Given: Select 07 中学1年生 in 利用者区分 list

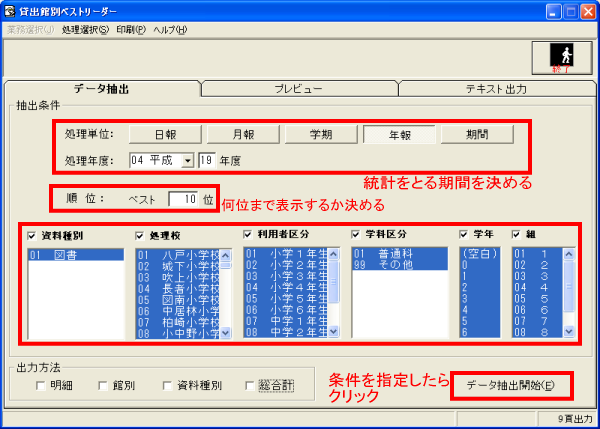Looking at the screenshot, I should pyautogui.click(x=286, y=321).
